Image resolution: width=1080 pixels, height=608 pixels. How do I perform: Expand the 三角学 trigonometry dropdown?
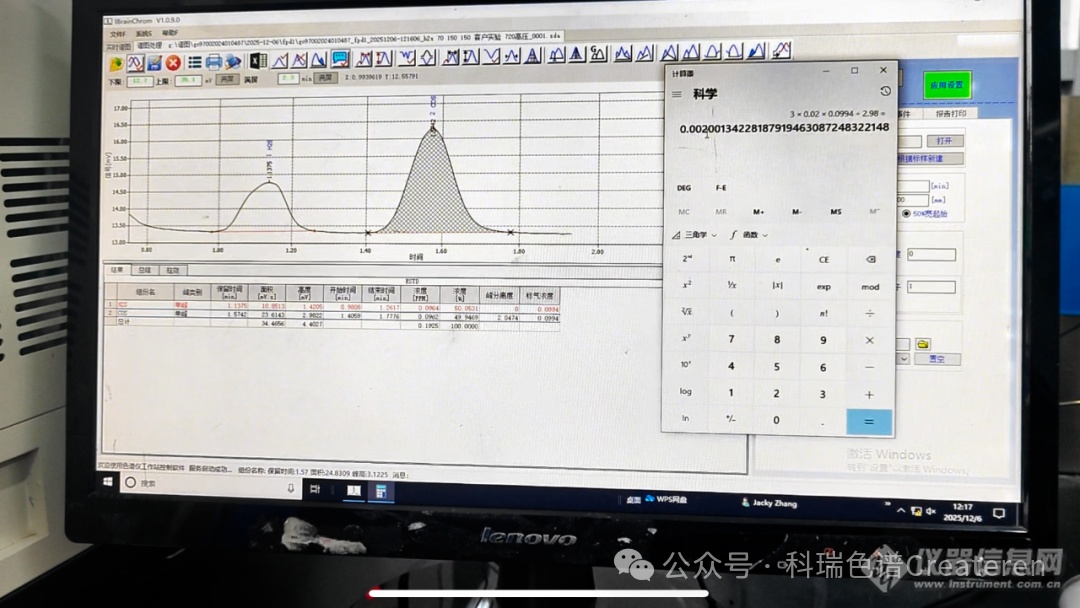coord(695,235)
